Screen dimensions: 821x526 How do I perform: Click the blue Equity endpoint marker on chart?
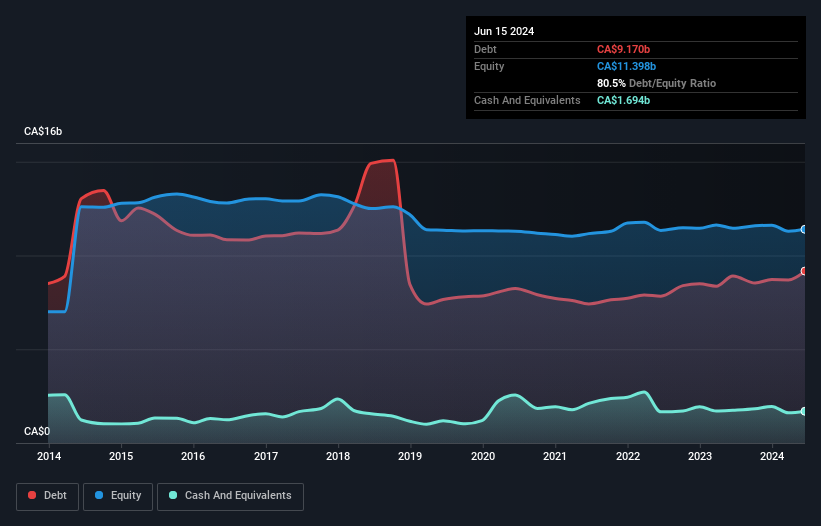[x=803, y=230]
